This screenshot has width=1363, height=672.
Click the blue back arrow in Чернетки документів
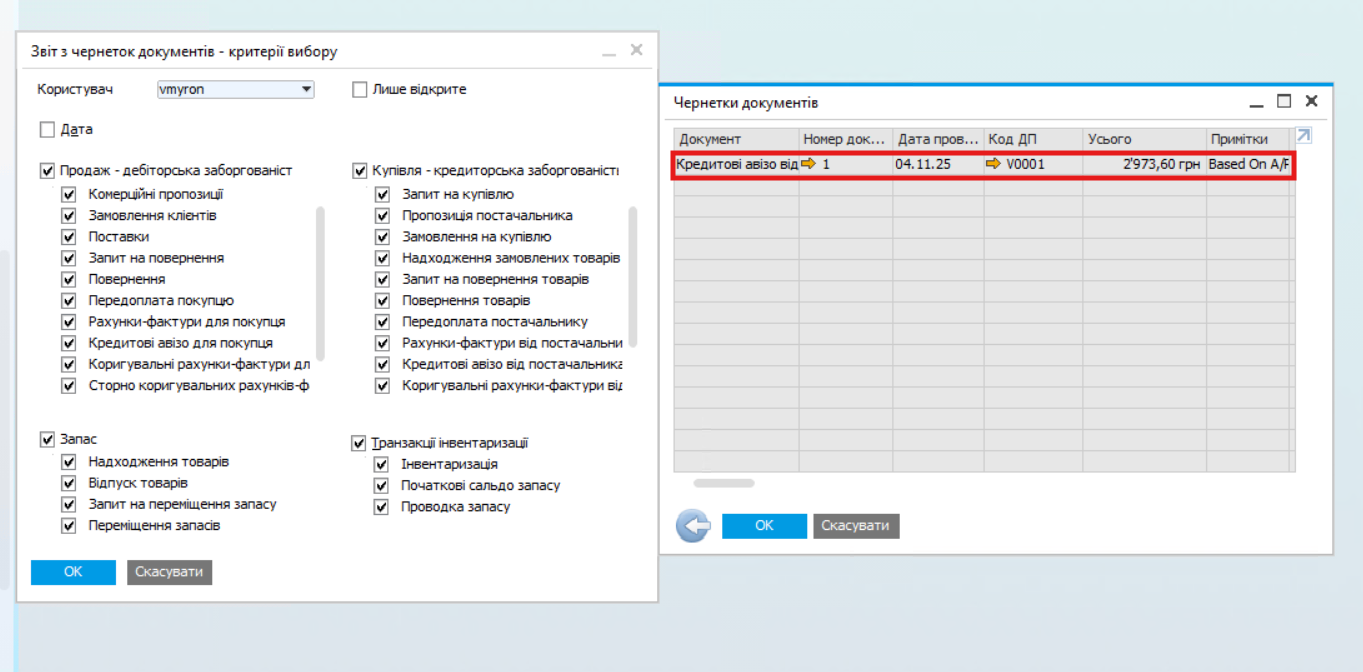[x=692, y=526]
